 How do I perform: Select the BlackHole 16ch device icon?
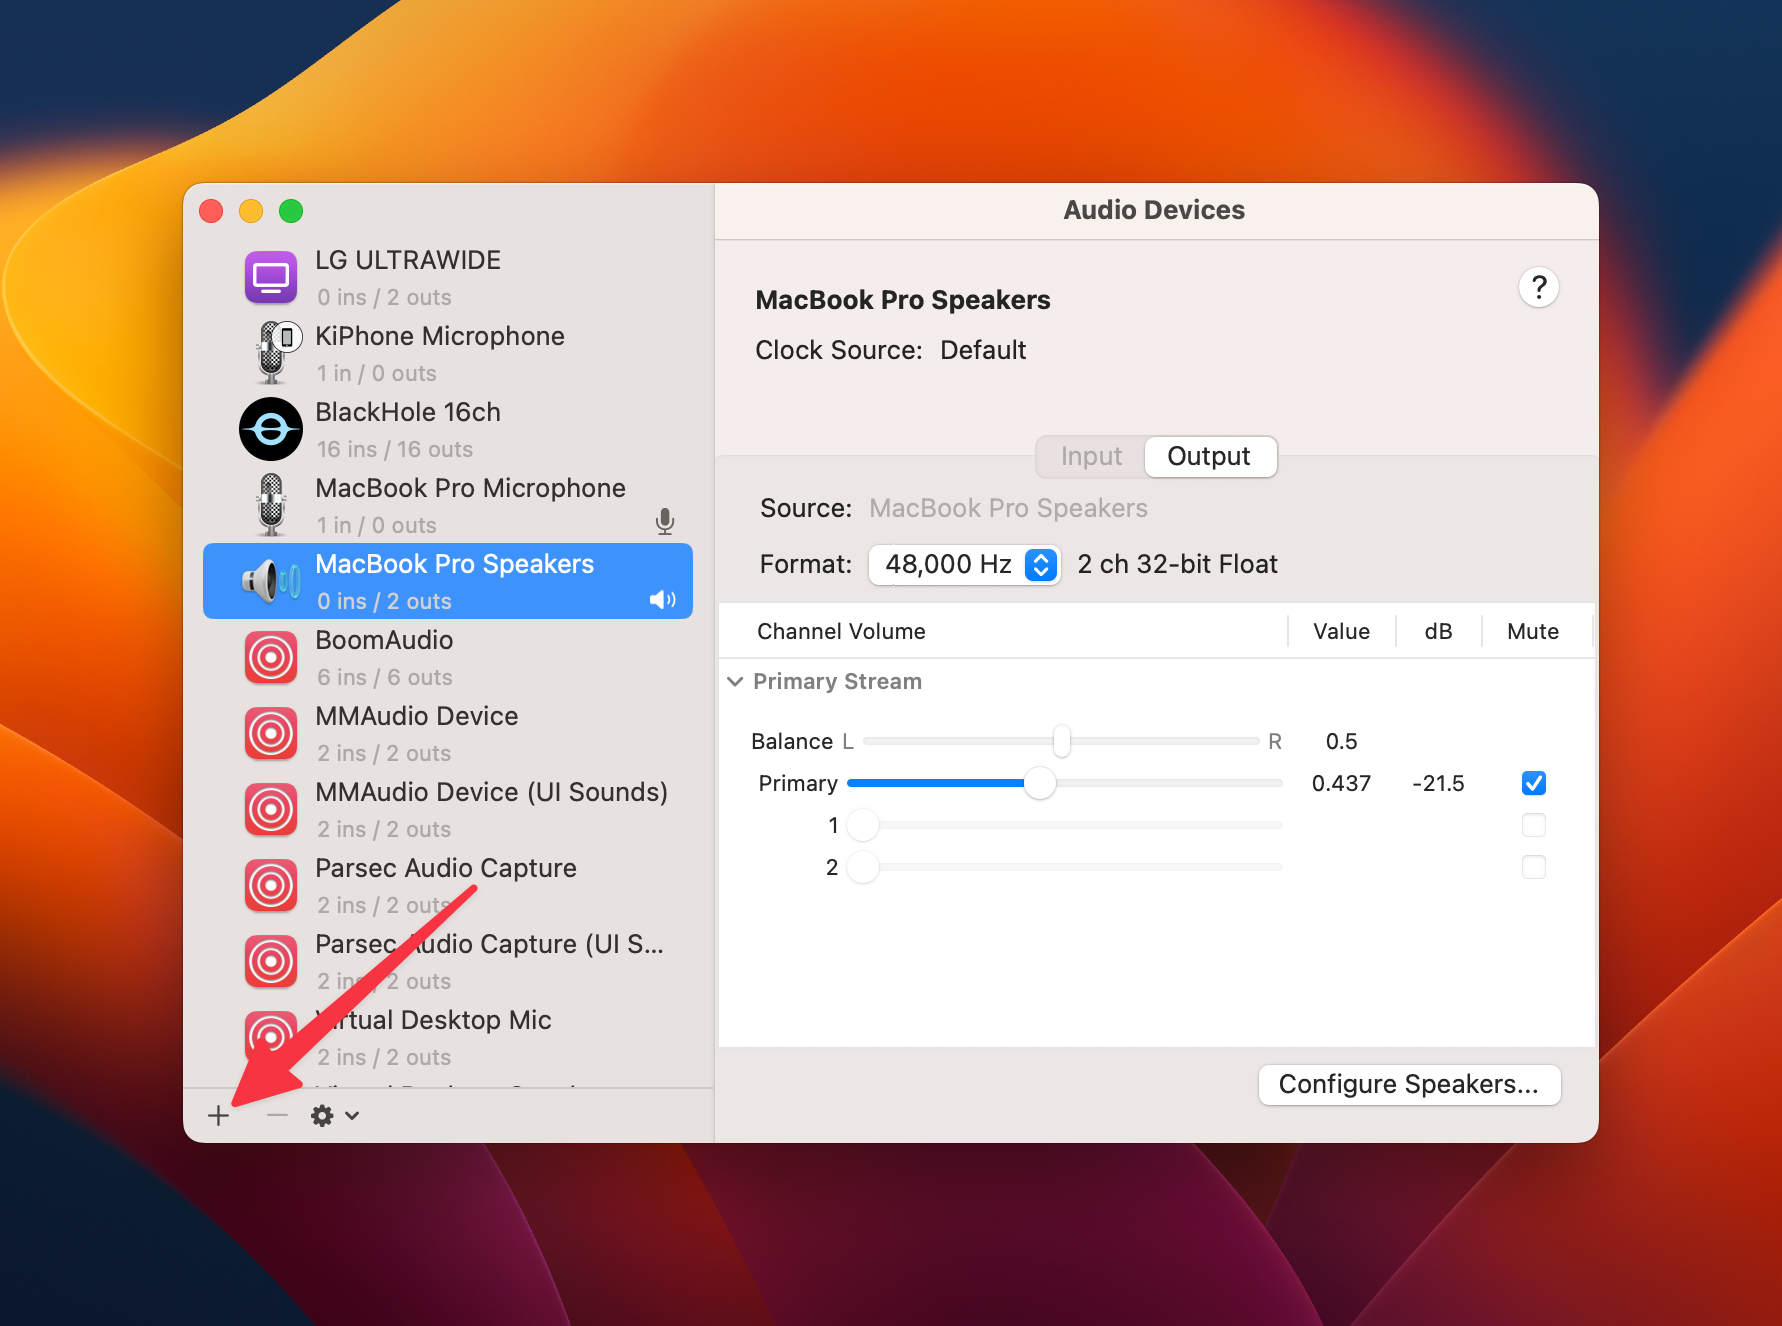pyautogui.click(x=270, y=428)
